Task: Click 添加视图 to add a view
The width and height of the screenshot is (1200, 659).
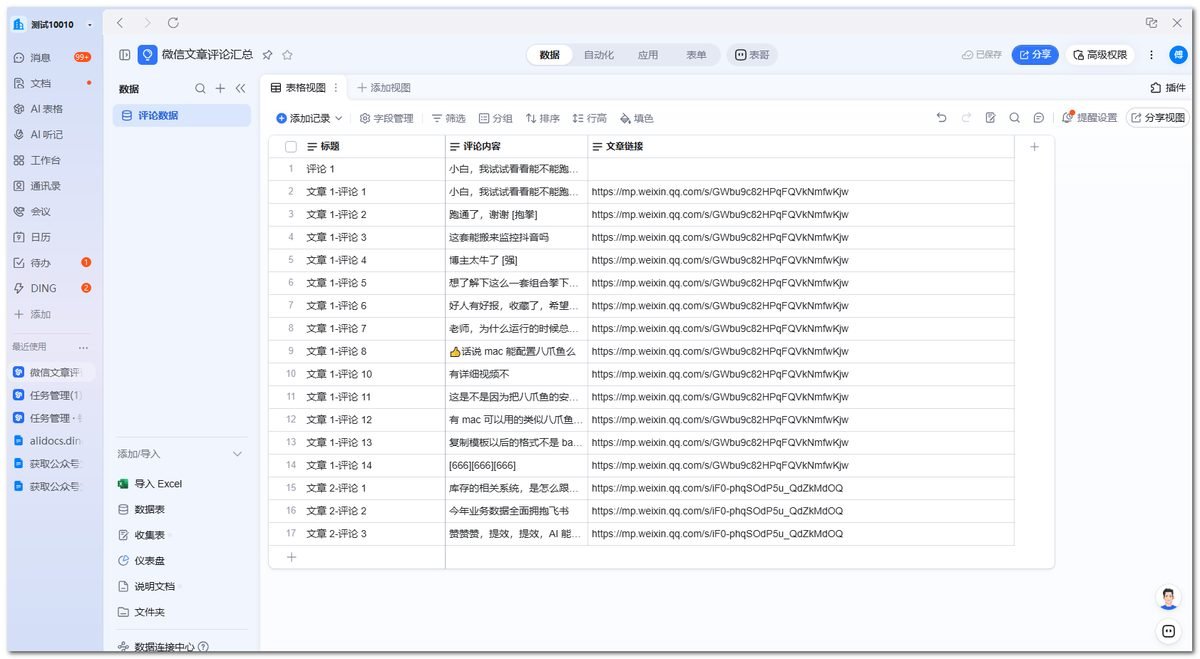Action: [x=385, y=88]
